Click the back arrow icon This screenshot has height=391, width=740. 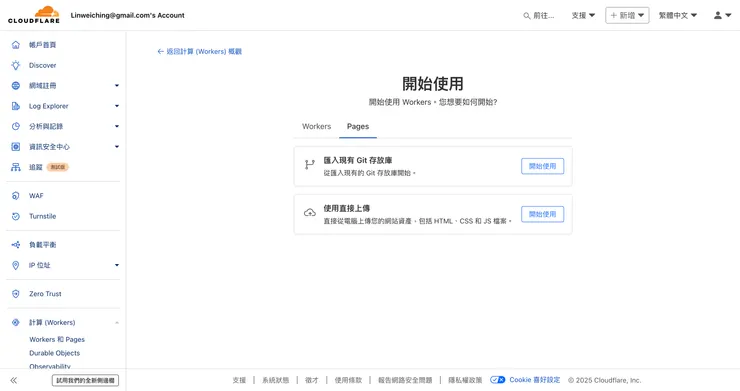pos(160,51)
